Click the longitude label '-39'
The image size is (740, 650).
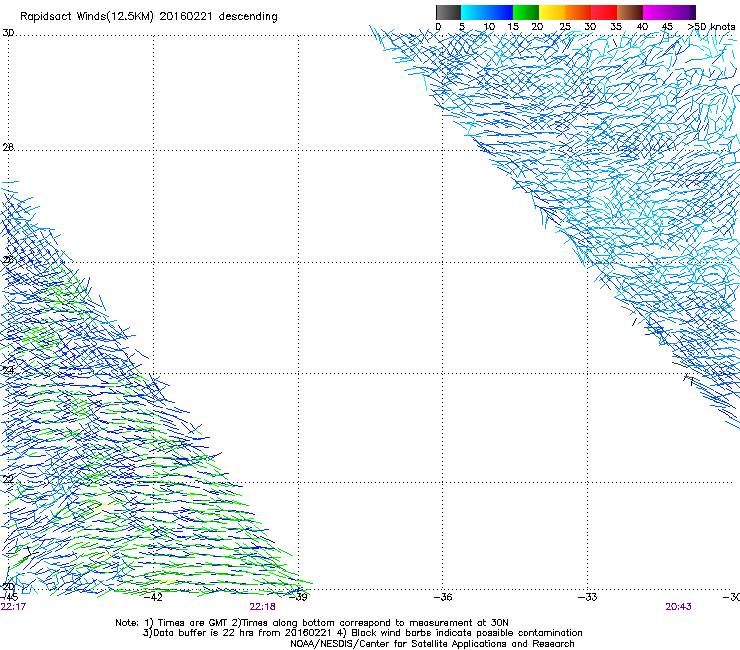[298, 597]
